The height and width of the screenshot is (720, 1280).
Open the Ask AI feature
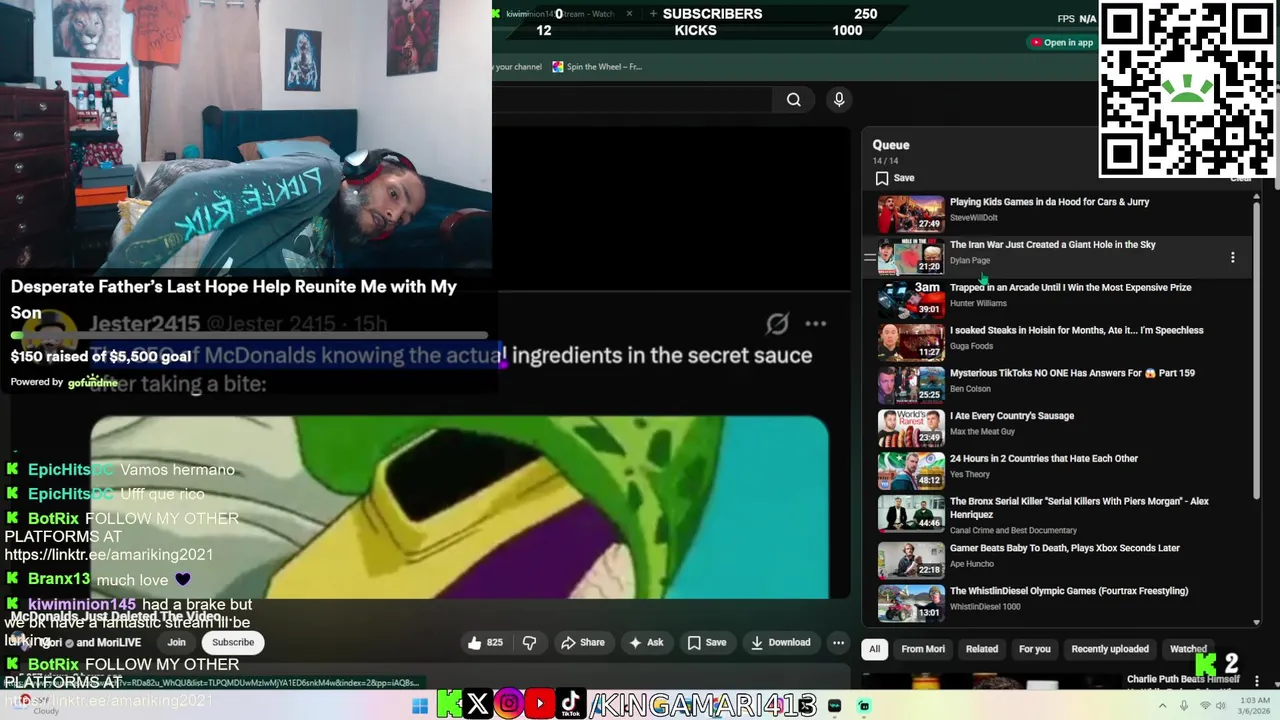point(646,642)
